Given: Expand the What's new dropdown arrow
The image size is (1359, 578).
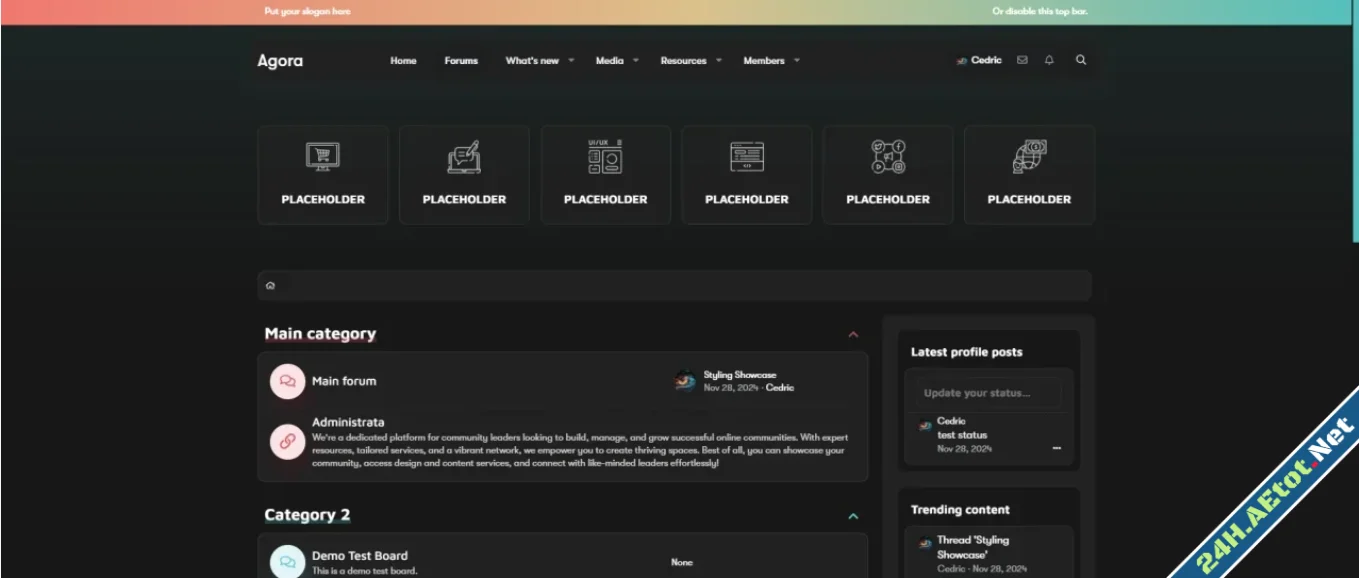Looking at the screenshot, I should pyautogui.click(x=571, y=61).
